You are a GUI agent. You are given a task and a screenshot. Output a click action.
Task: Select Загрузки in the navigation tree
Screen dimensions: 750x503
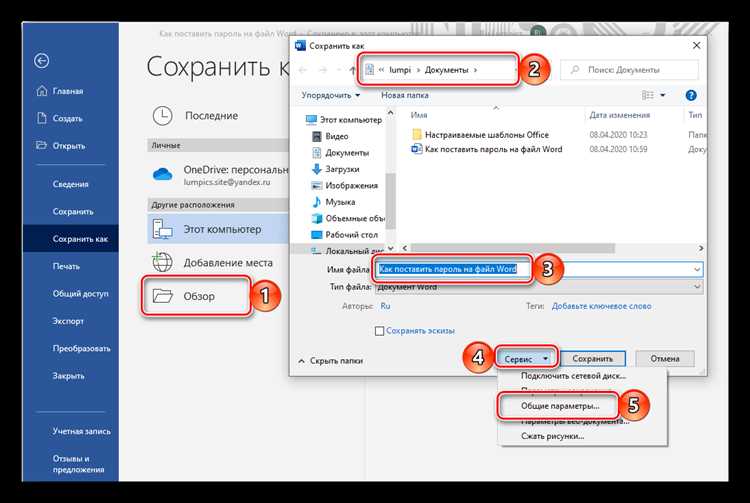click(335, 169)
